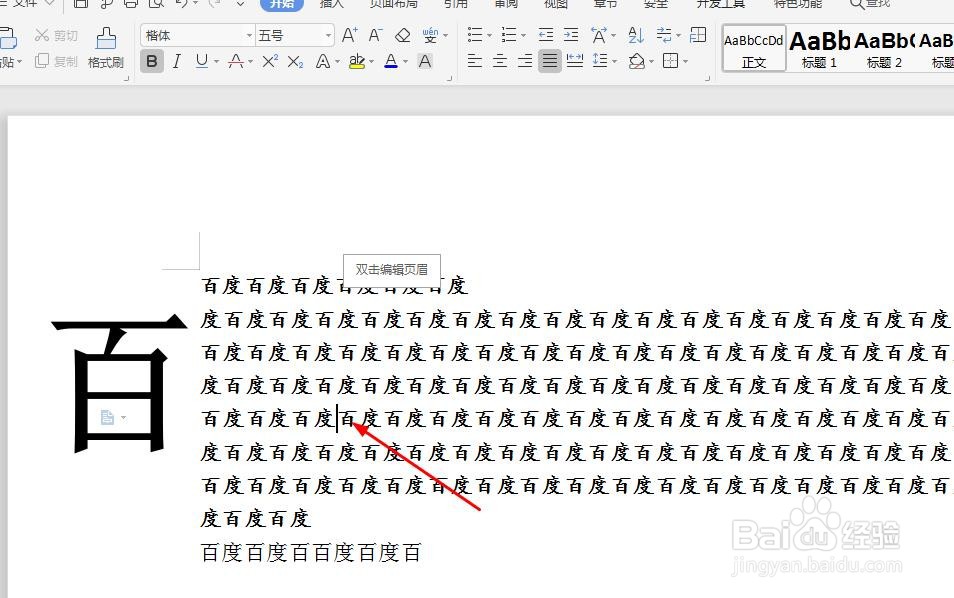
Task: Click the eraser Clear Formatting icon
Action: click(x=402, y=35)
